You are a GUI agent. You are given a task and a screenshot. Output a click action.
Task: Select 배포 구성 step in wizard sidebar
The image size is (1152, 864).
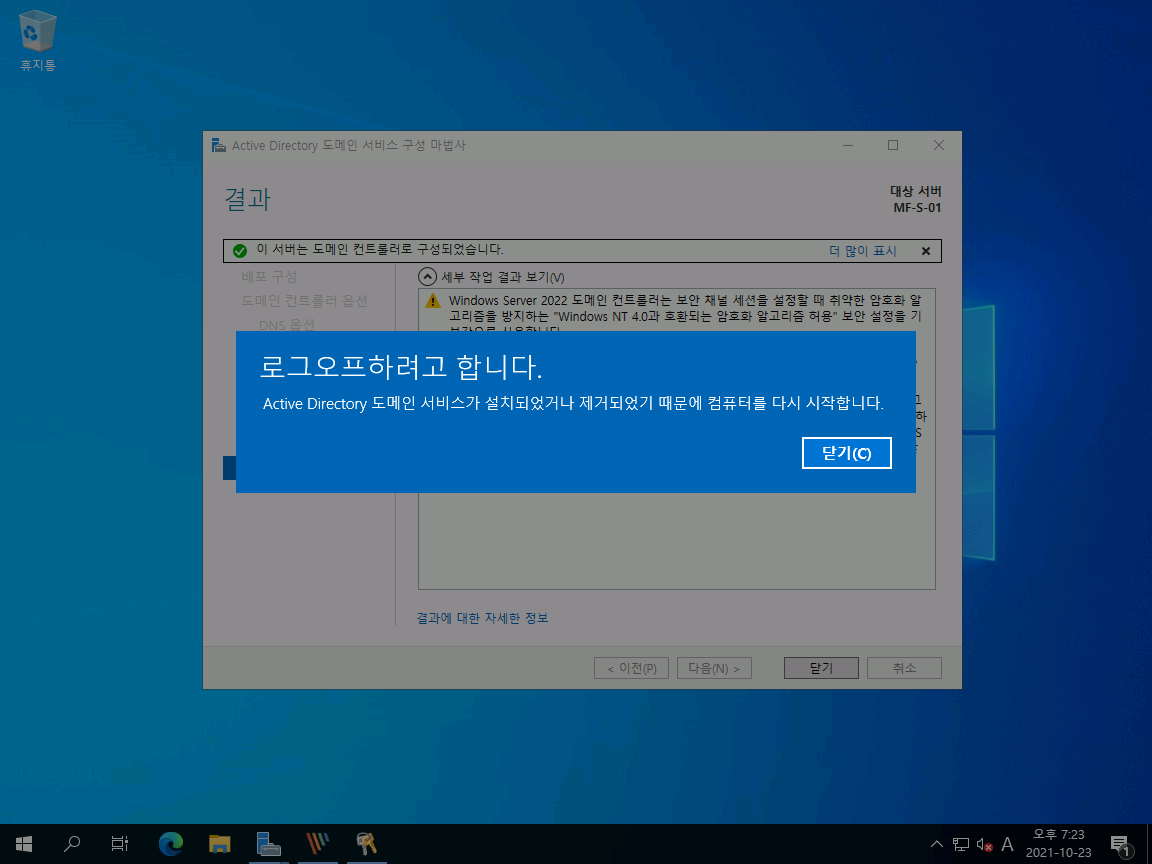pyautogui.click(x=269, y=277)
